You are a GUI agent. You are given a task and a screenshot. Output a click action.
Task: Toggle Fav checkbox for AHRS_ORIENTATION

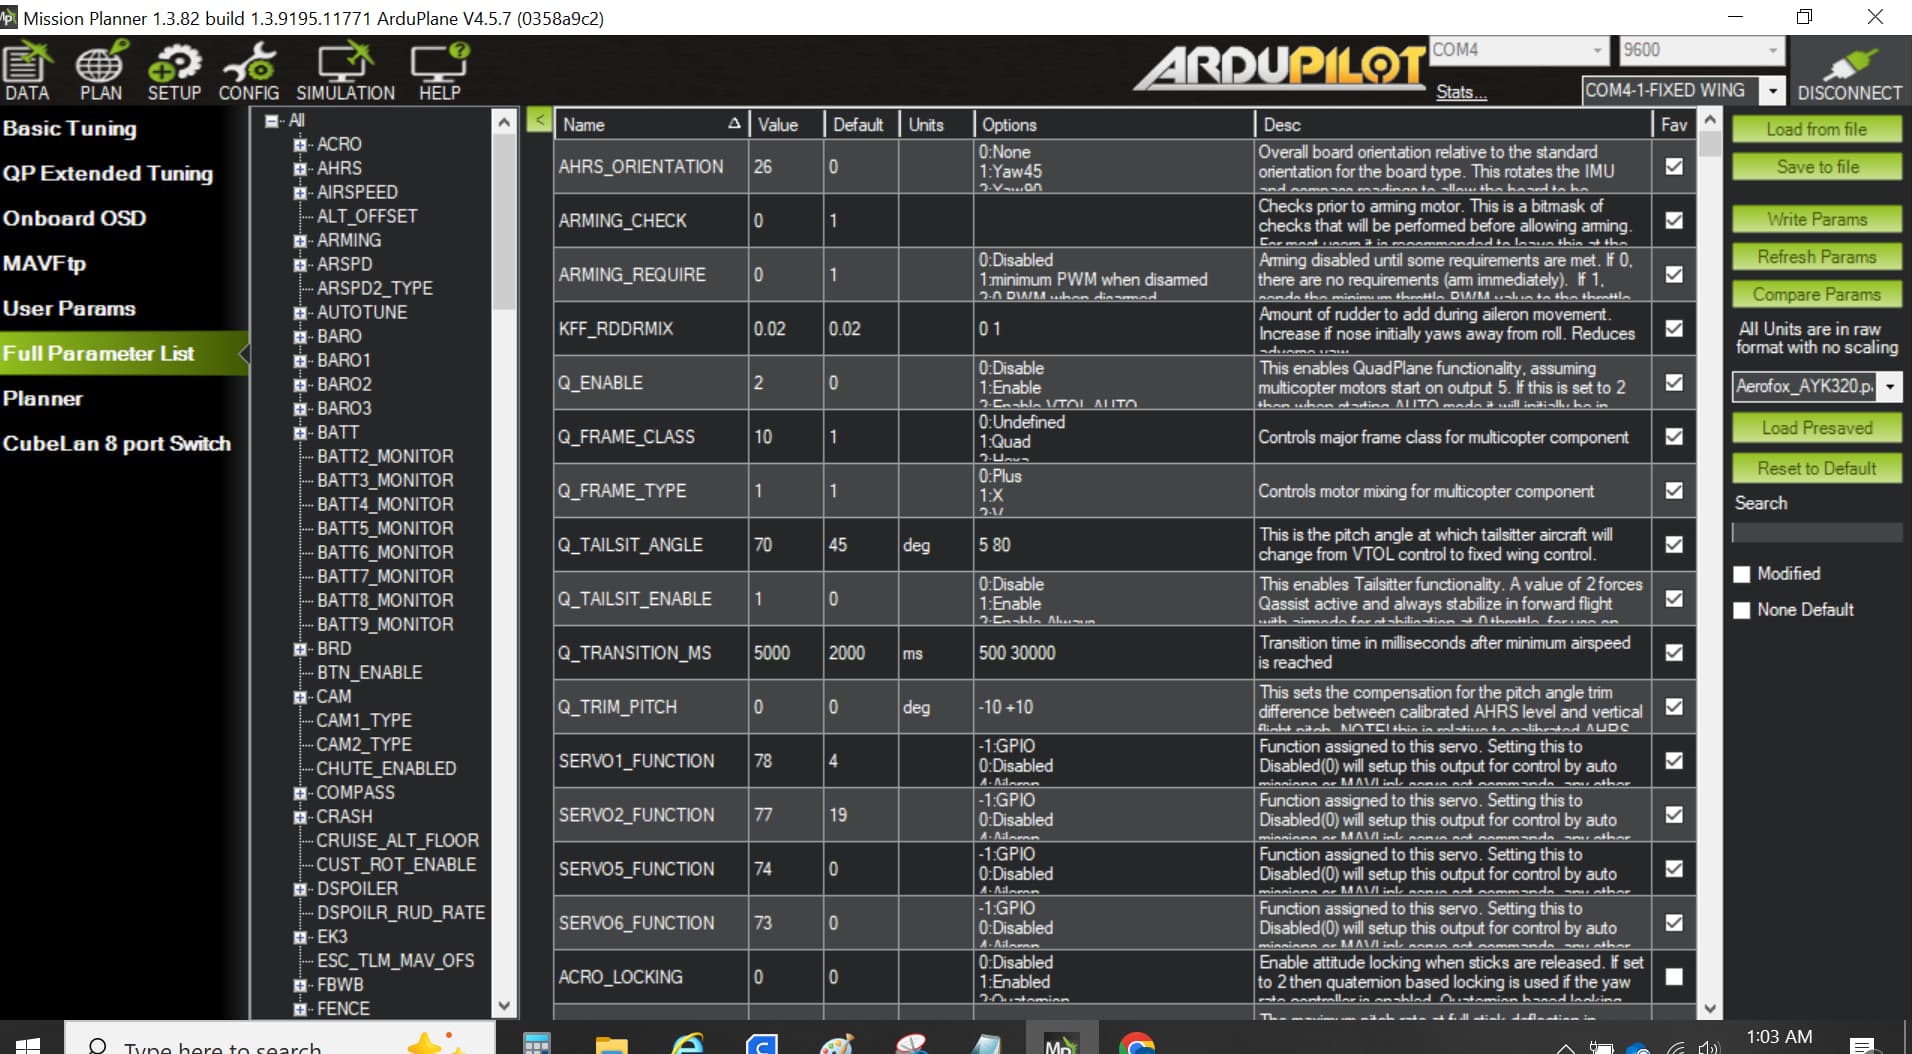pos(1674,166)
